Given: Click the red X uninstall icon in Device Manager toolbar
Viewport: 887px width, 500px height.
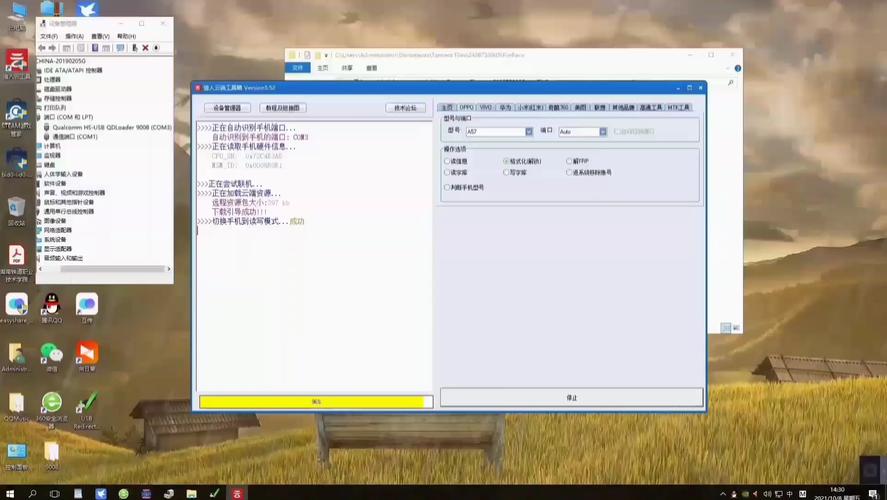Looking at the screenshot, I should (145, 48).
